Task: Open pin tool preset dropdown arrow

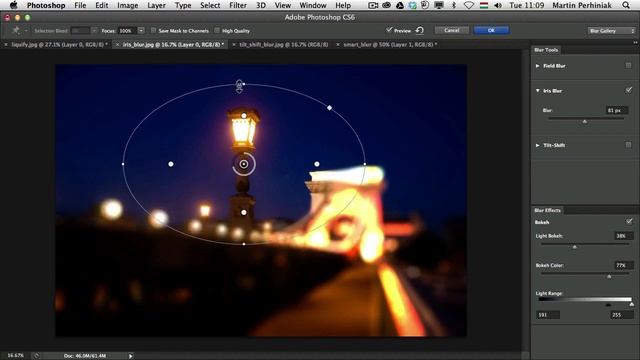Action: (x=26, y=31)
